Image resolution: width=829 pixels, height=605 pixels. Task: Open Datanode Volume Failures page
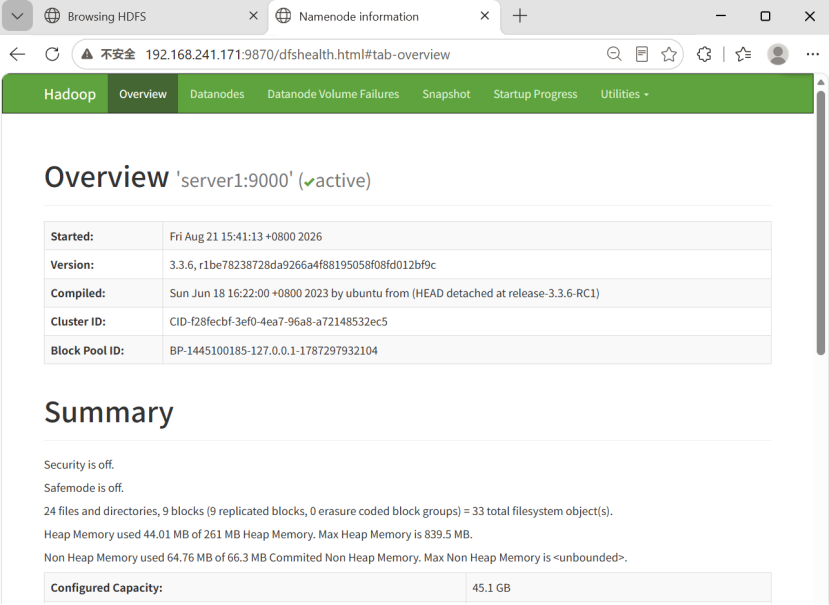pyautogui.click(x=333, y=94)
